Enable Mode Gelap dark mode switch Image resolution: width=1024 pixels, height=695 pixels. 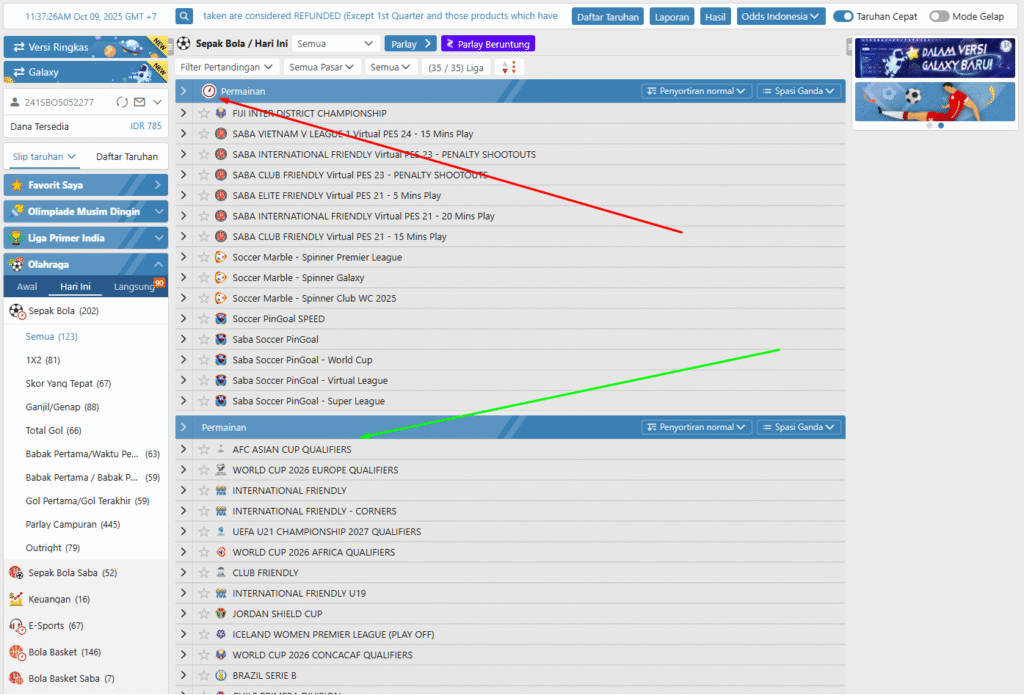click(x=939, y=16)
